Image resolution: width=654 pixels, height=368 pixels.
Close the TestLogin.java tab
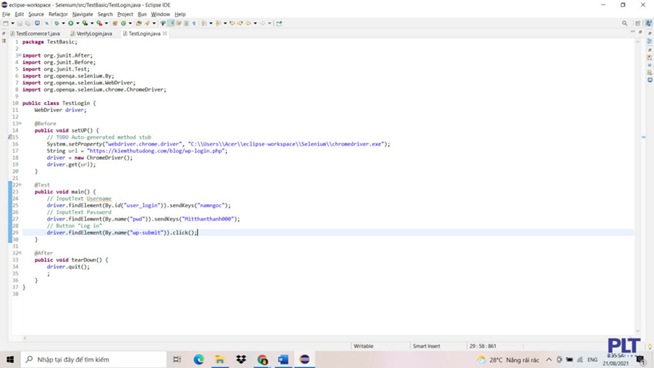165,33
